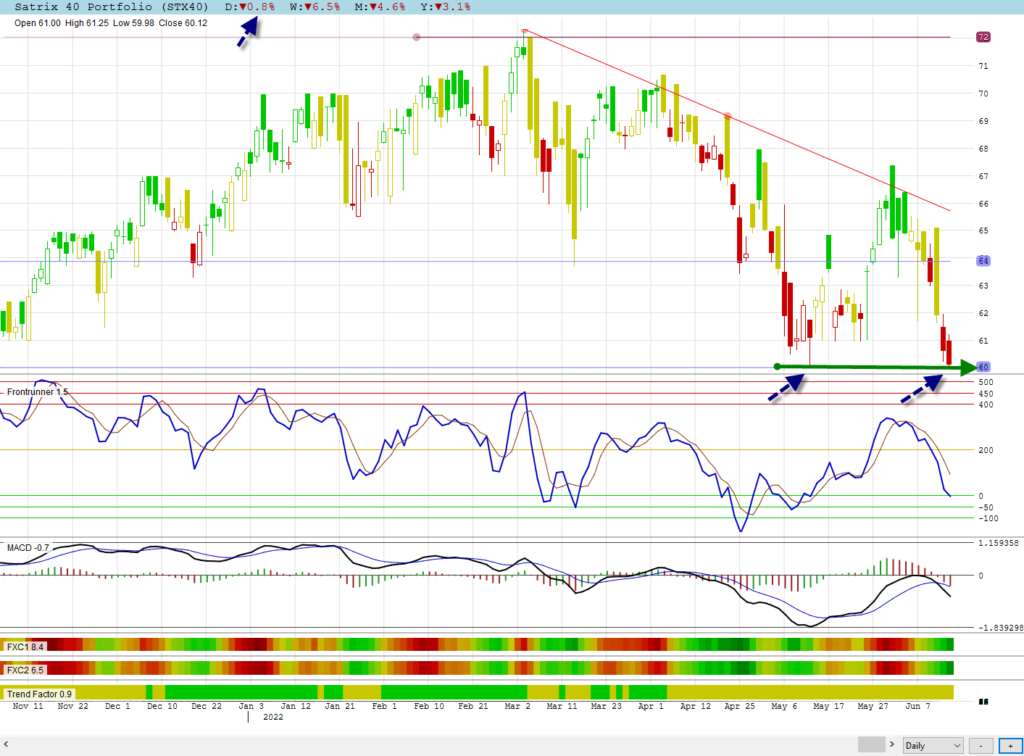
Task: Click the monthly change M: 4.6% value
Action: pyautogui.click(x=380, y=7)
